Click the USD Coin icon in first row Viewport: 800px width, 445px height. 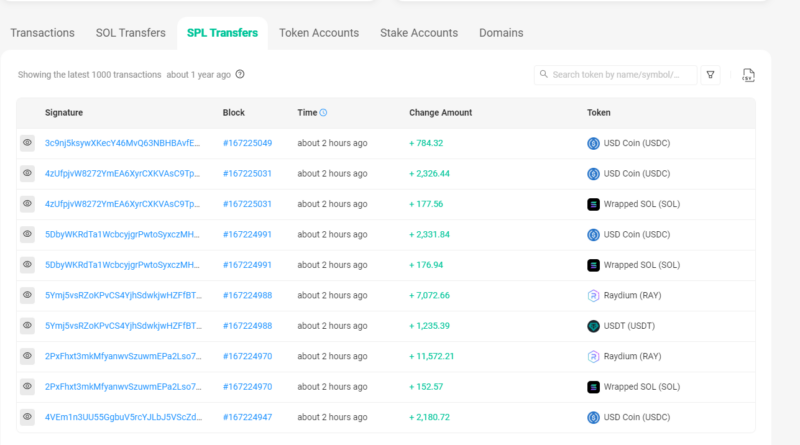click(x=593, y=143)
